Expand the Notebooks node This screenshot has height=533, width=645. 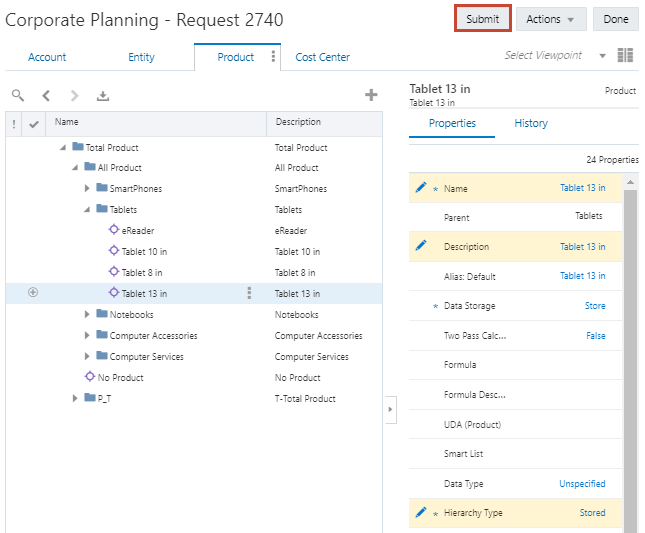coord(87,314)
